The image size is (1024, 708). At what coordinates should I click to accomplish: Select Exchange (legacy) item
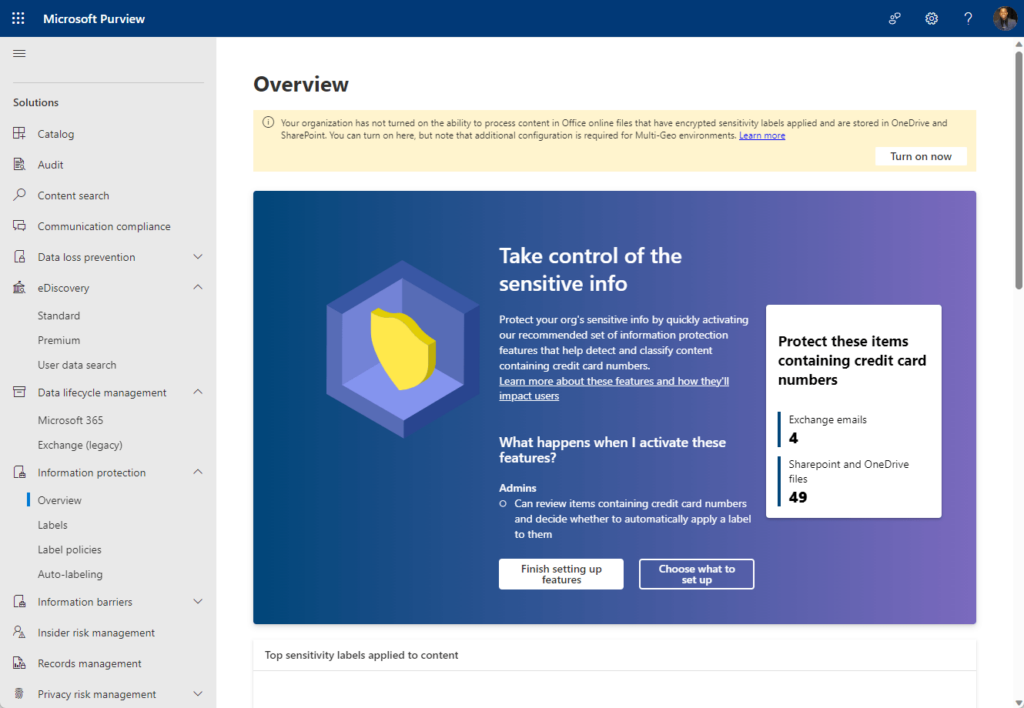point(80,445)
